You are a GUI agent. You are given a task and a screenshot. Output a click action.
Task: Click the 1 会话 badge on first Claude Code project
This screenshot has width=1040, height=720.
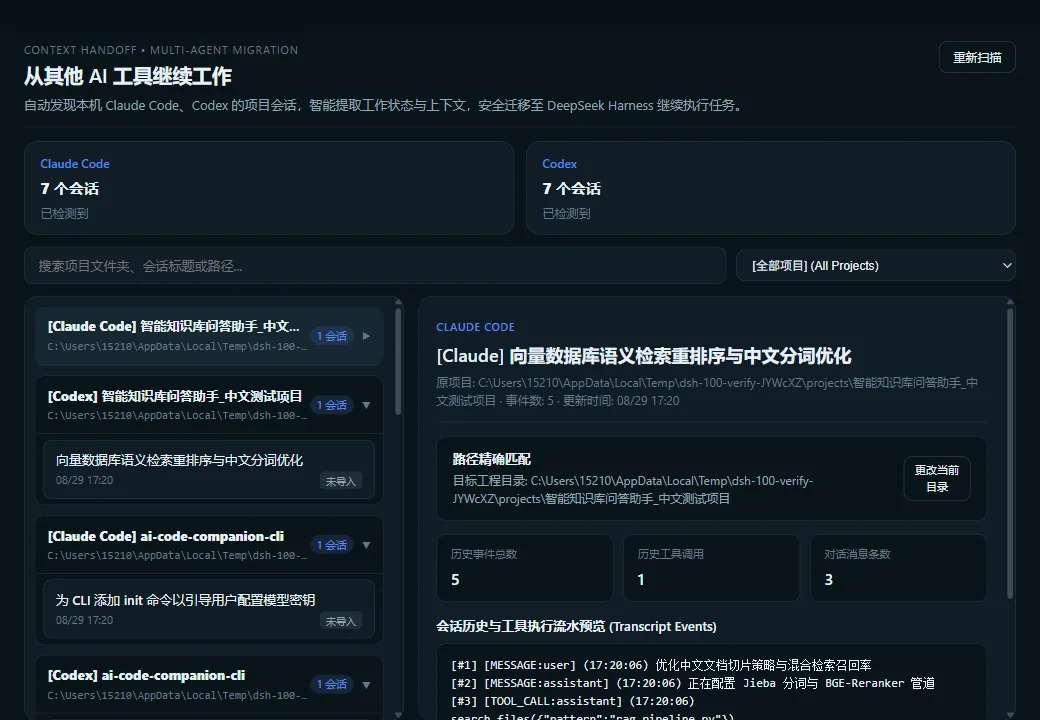(332, 336)
